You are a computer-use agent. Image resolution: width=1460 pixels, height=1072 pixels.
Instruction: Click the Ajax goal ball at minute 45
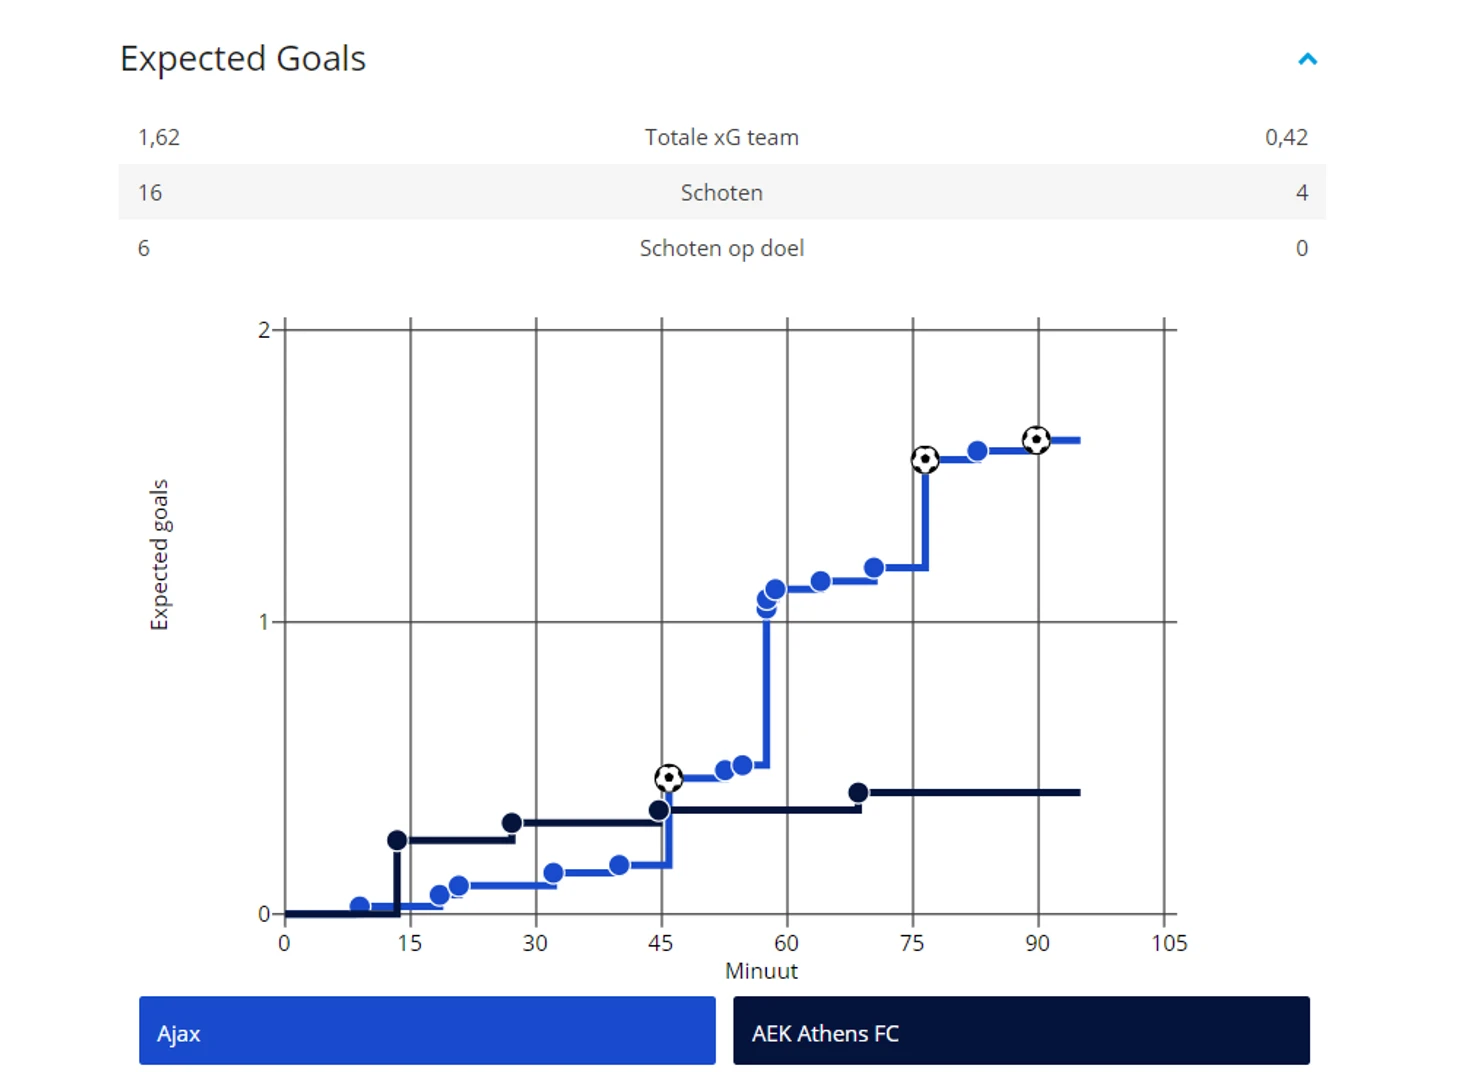668,777
